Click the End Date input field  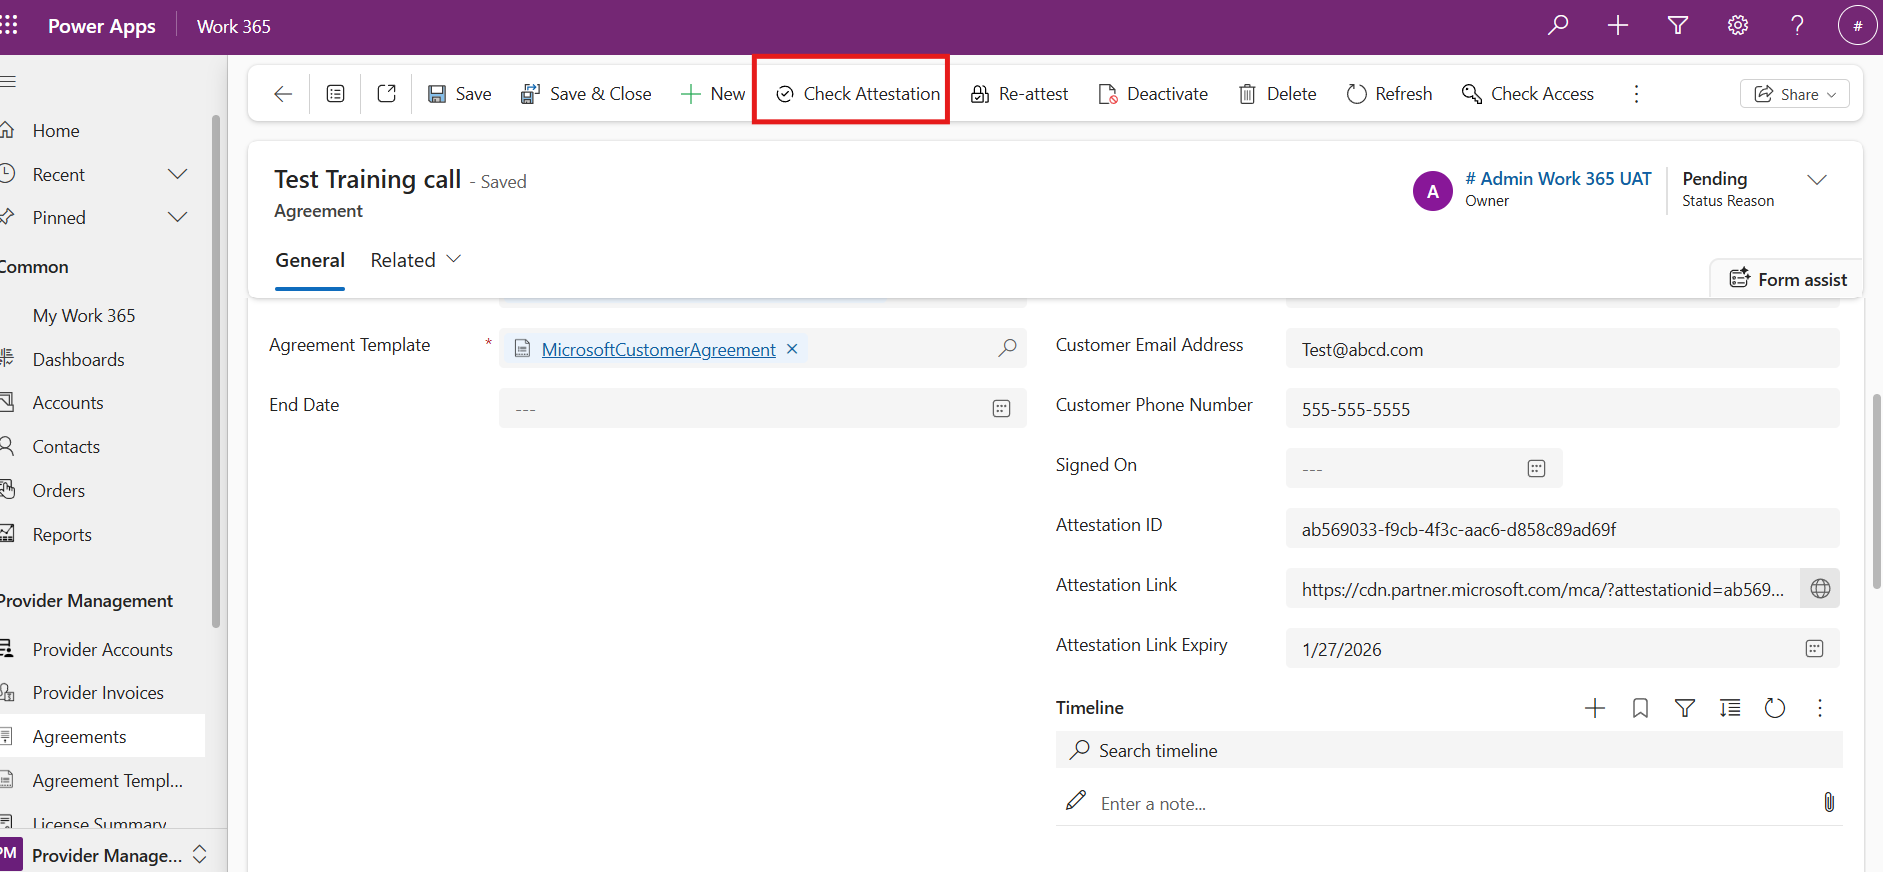point(763,408)
